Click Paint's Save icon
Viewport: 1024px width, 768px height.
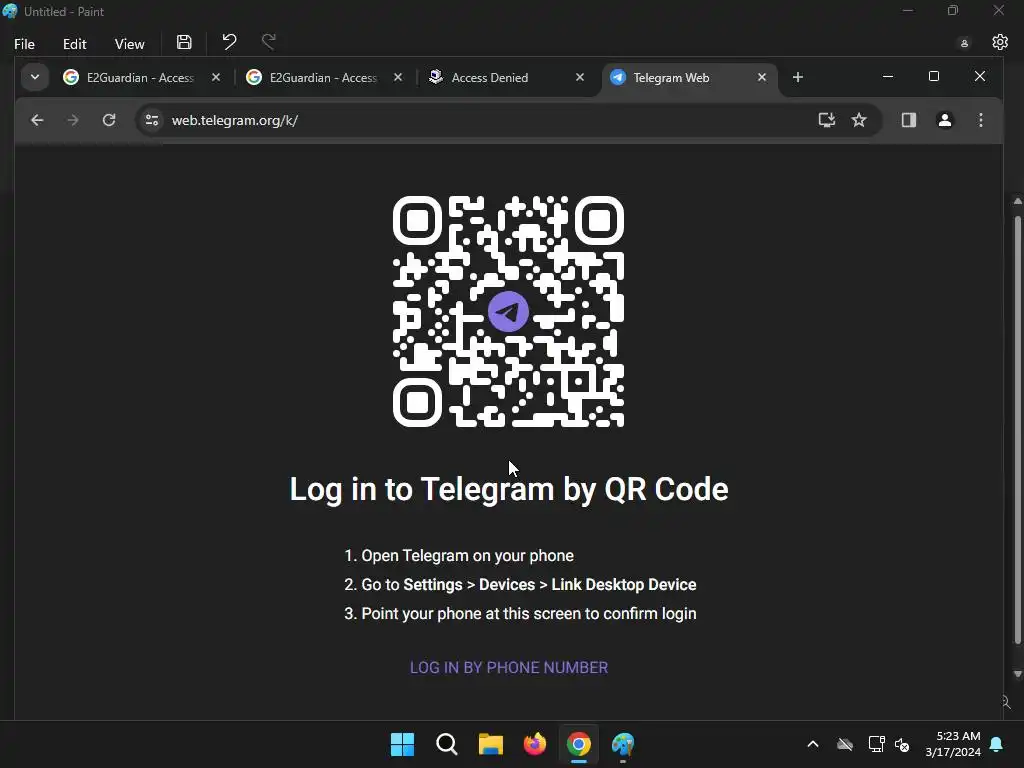(x=184, y=42)
